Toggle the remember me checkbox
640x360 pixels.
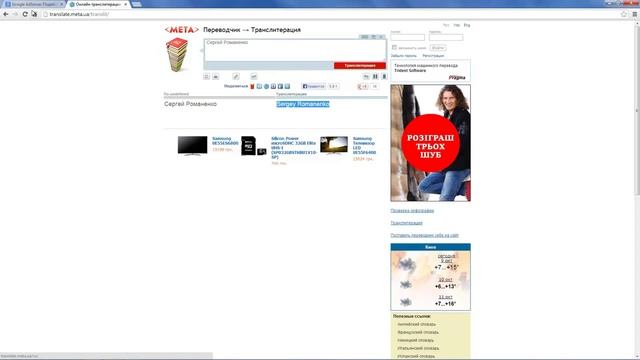point(394,48)
